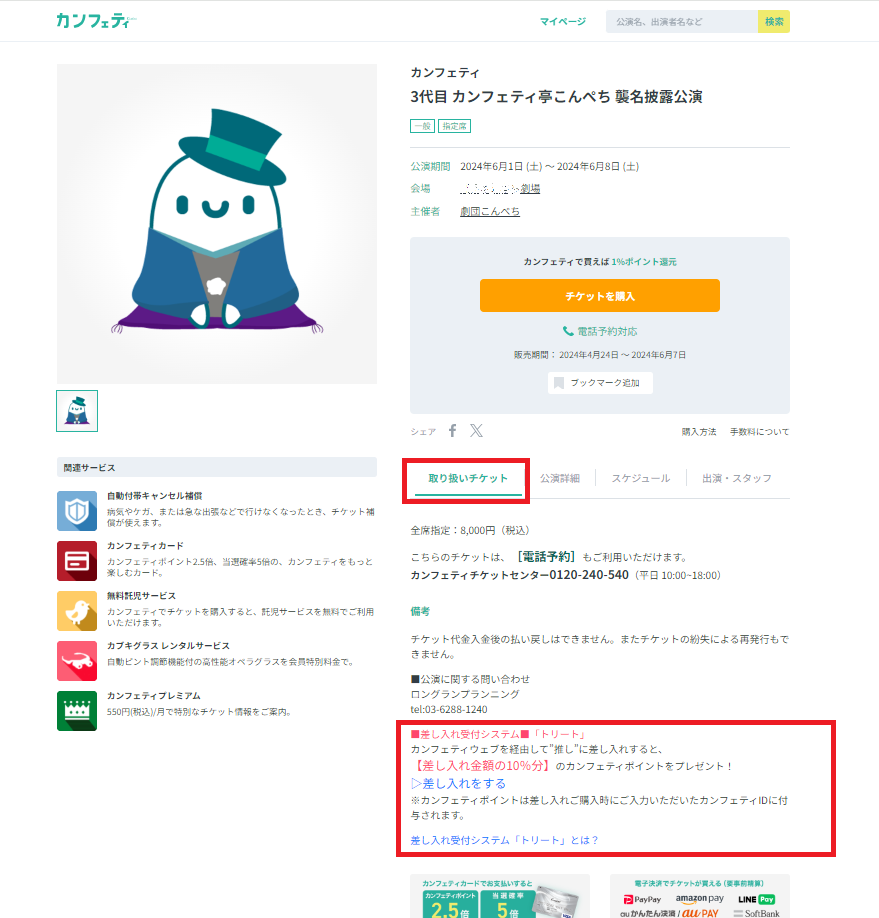The height and width of the screenshot is (918, 879).
Task: Click the X (Twitter) share icon
Action: click(476, 431)
